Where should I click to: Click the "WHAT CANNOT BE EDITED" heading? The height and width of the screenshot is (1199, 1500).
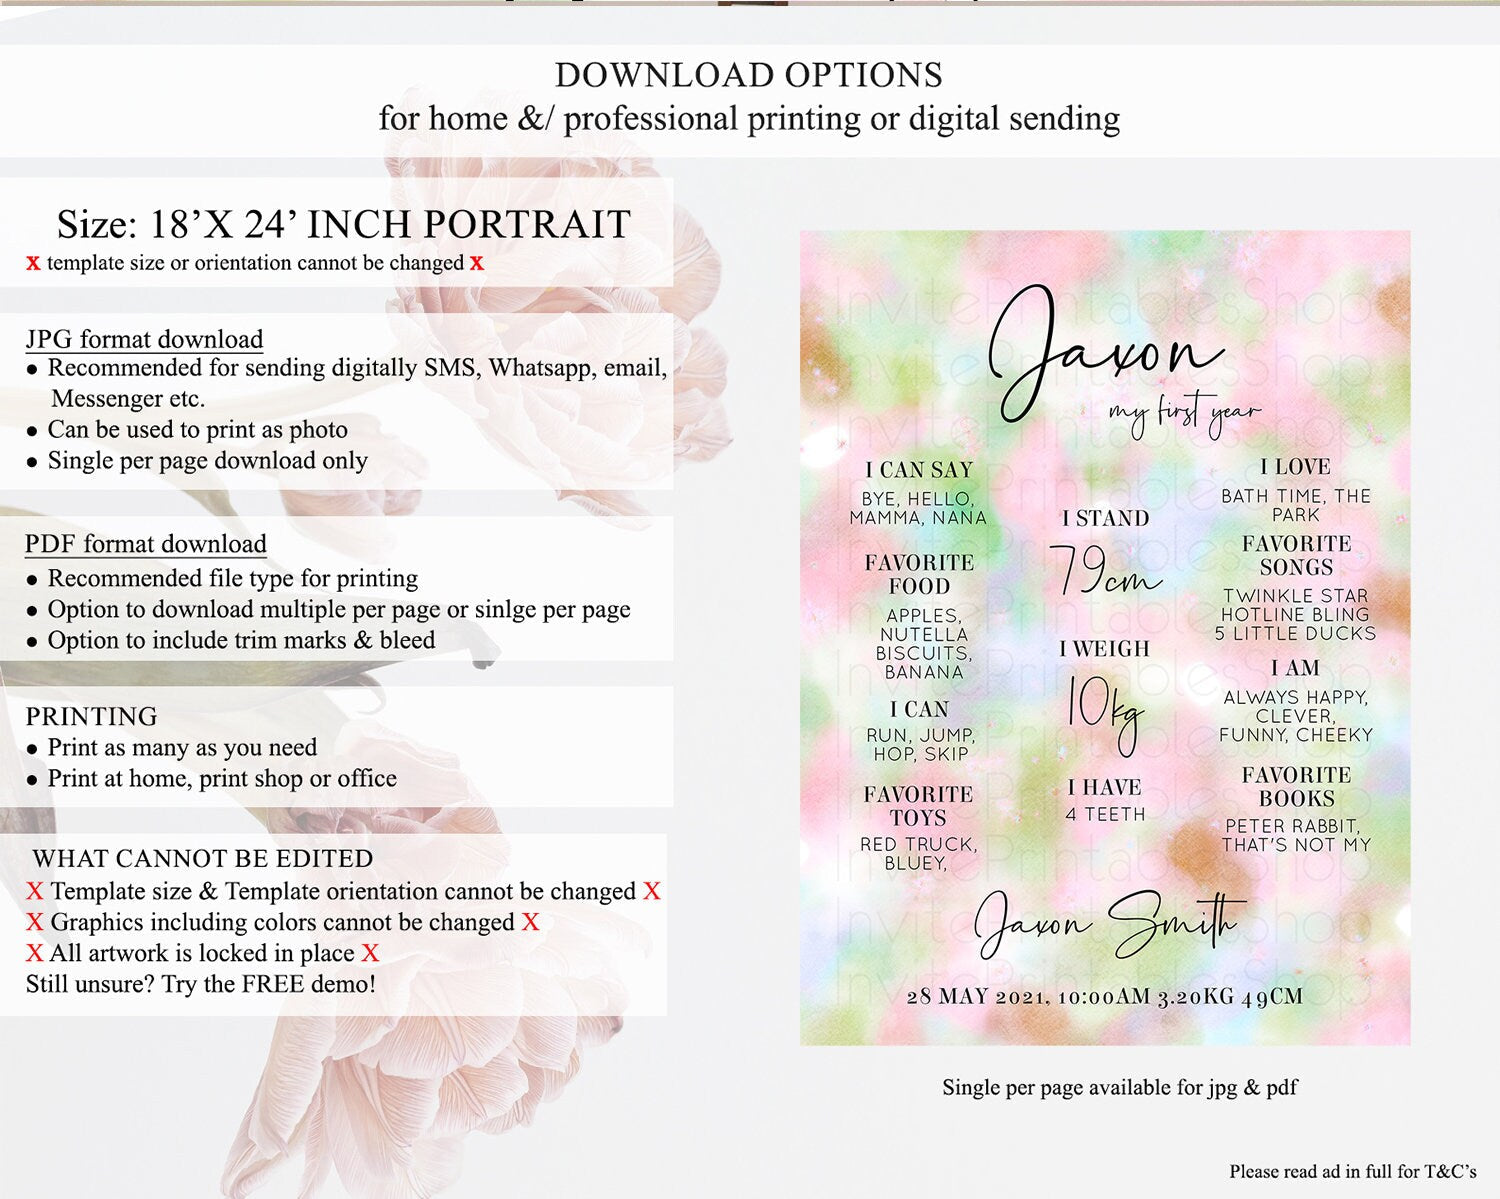coord(203,858)
